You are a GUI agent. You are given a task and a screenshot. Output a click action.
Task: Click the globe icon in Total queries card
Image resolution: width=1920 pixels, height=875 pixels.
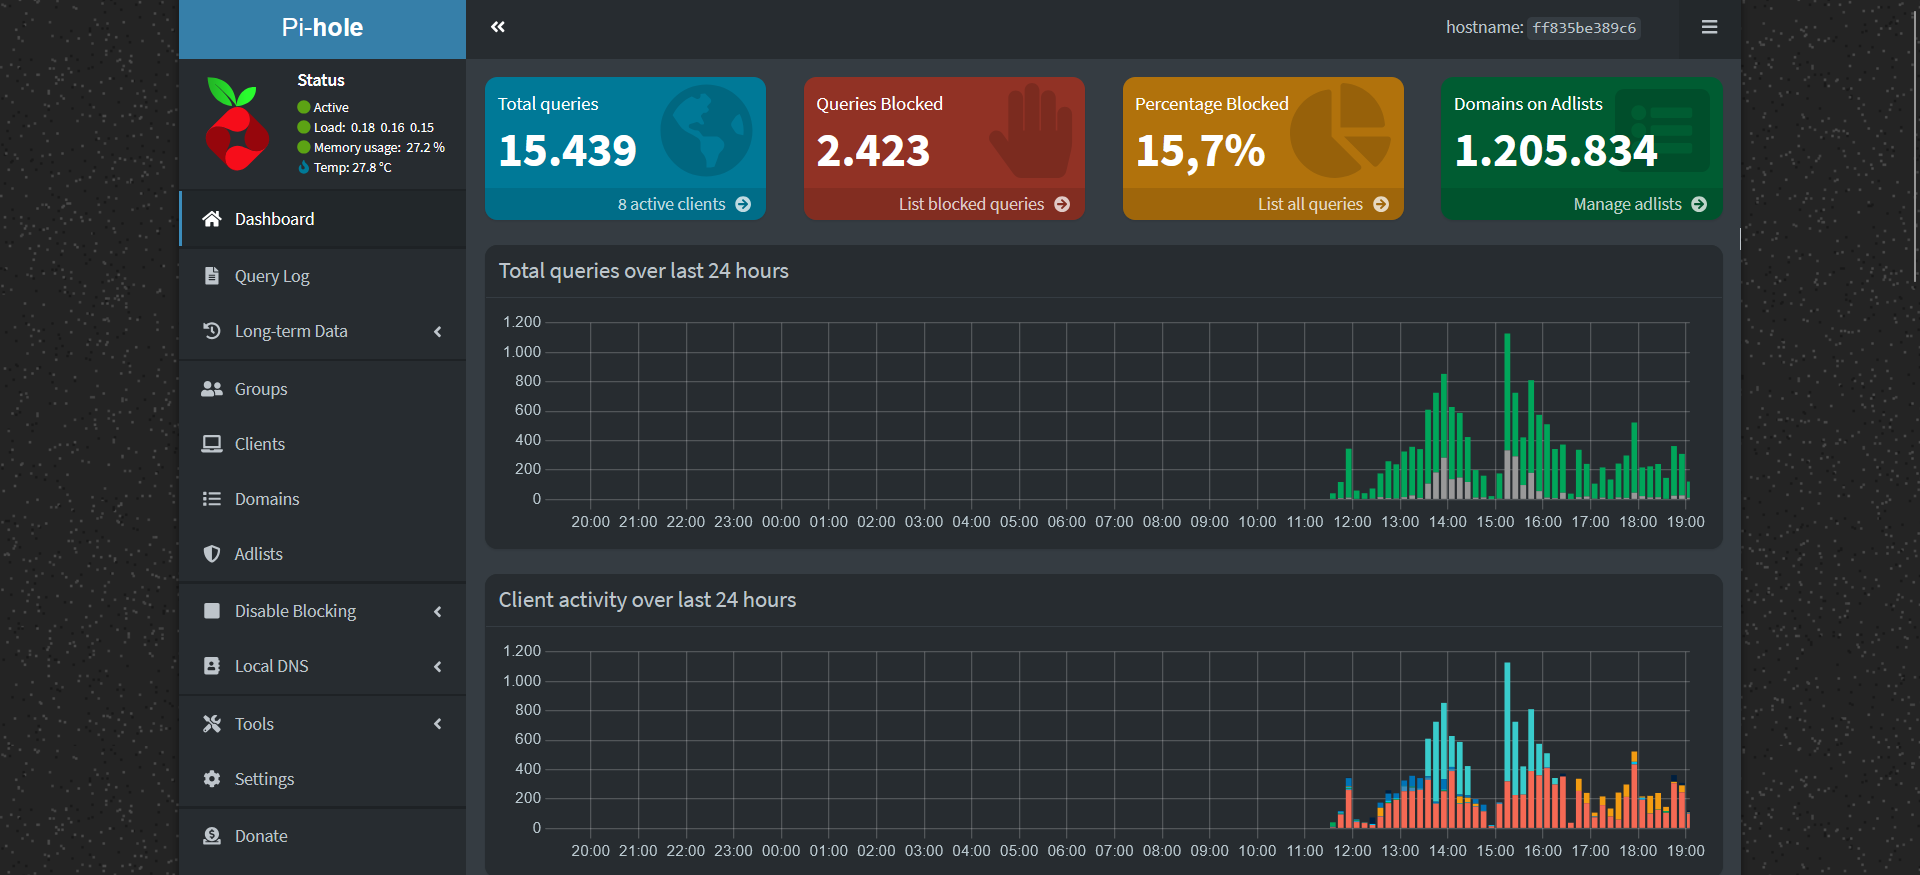(707, 131)
